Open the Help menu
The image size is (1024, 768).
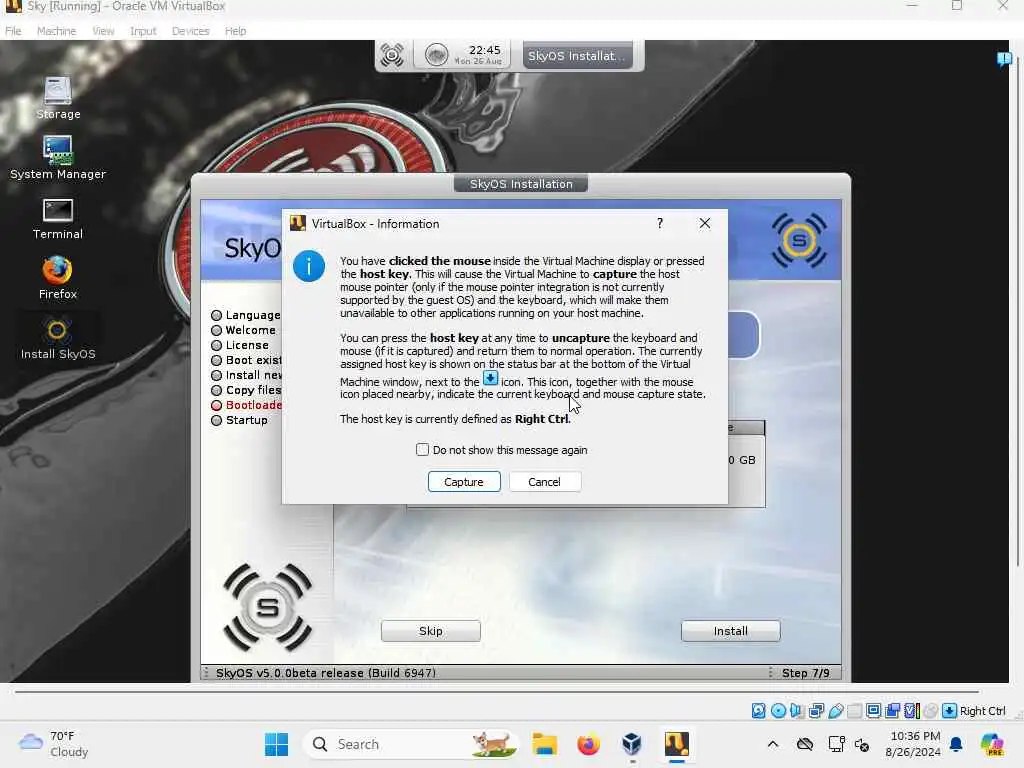point(235,31)
